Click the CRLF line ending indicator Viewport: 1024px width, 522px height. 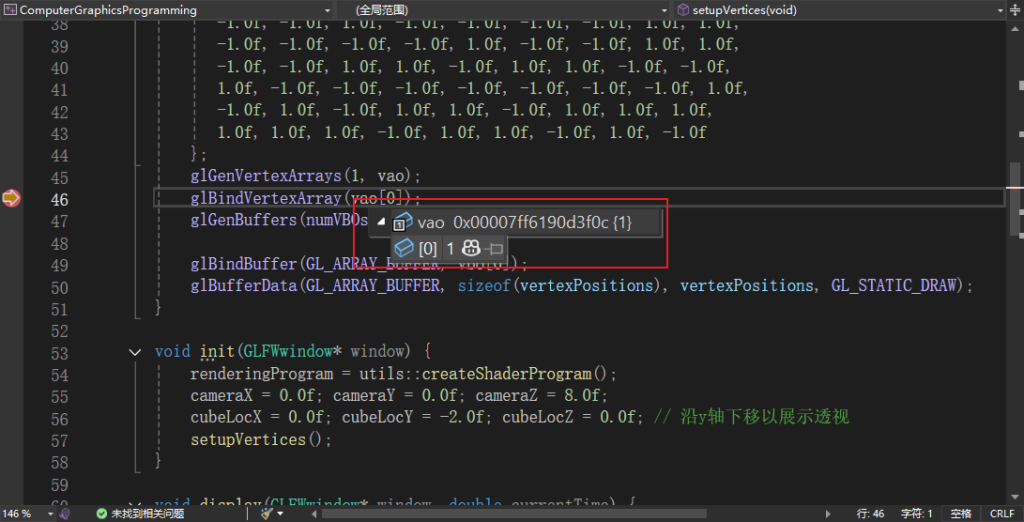[1001, 513]
